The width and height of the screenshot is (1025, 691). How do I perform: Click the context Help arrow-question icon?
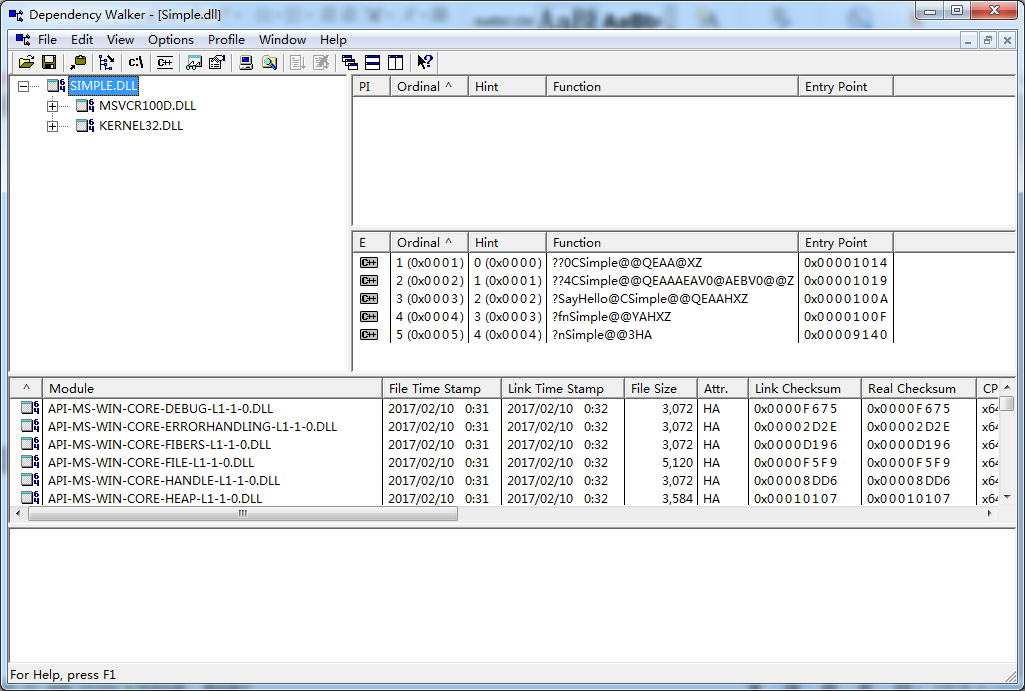(425, 63)
